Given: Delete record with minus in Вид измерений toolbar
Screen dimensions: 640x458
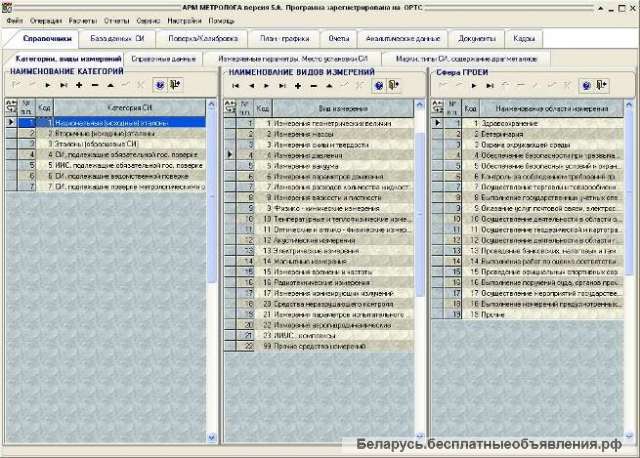Looking at the screenshot, I should pos(314,87).
